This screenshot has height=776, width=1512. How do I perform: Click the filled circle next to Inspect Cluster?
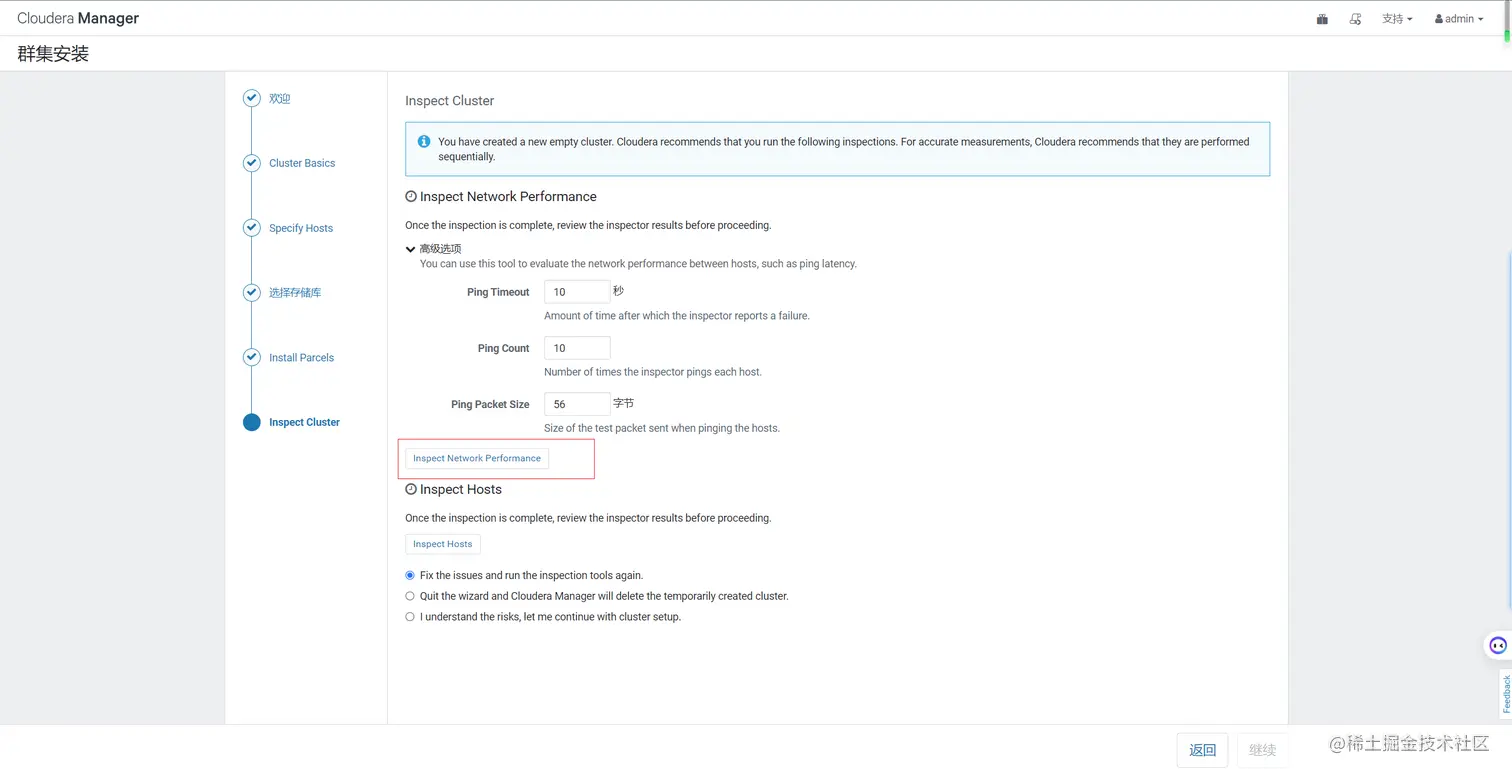click(252, 422)
